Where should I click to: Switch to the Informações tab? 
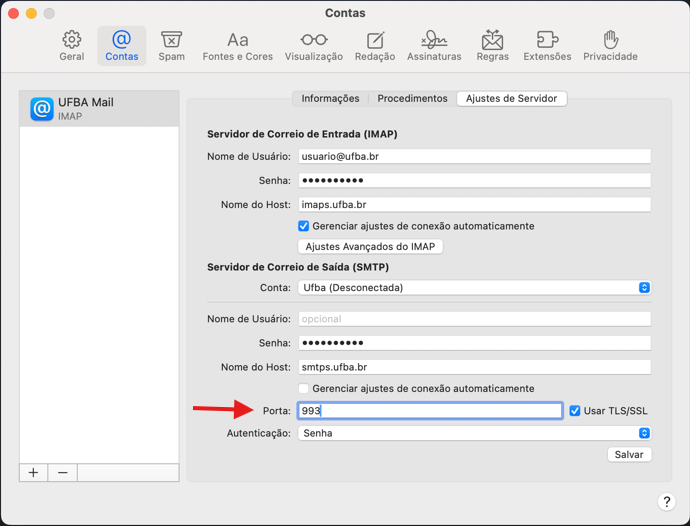pos(330,99)
